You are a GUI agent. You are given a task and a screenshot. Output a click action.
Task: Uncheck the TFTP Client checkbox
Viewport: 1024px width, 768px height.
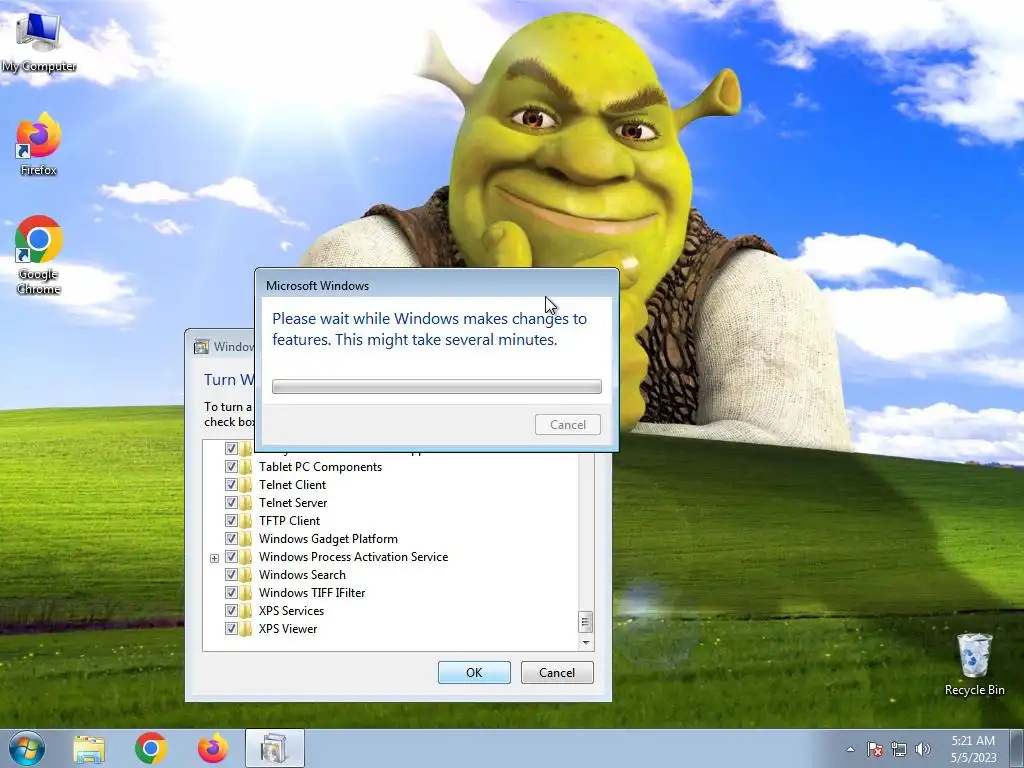tap(231, 520)
